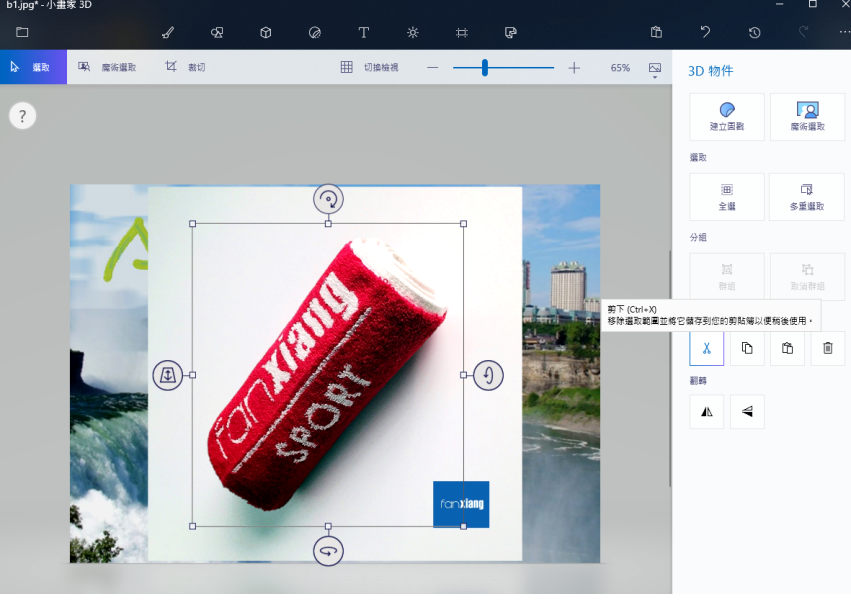Click the zoom slider handle
The height and width of the screenshot is (602, 851).
485,68
